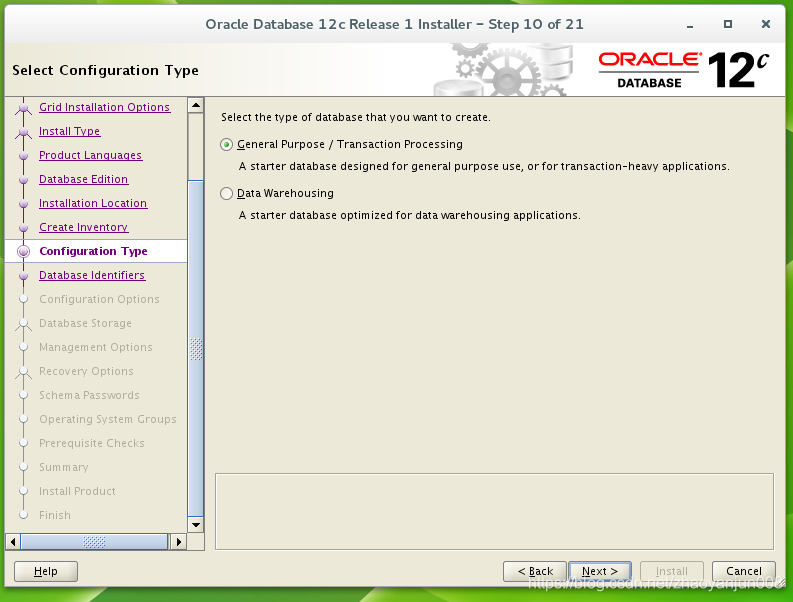
Task: Click the Finish step text
Action: coord(55,515)
